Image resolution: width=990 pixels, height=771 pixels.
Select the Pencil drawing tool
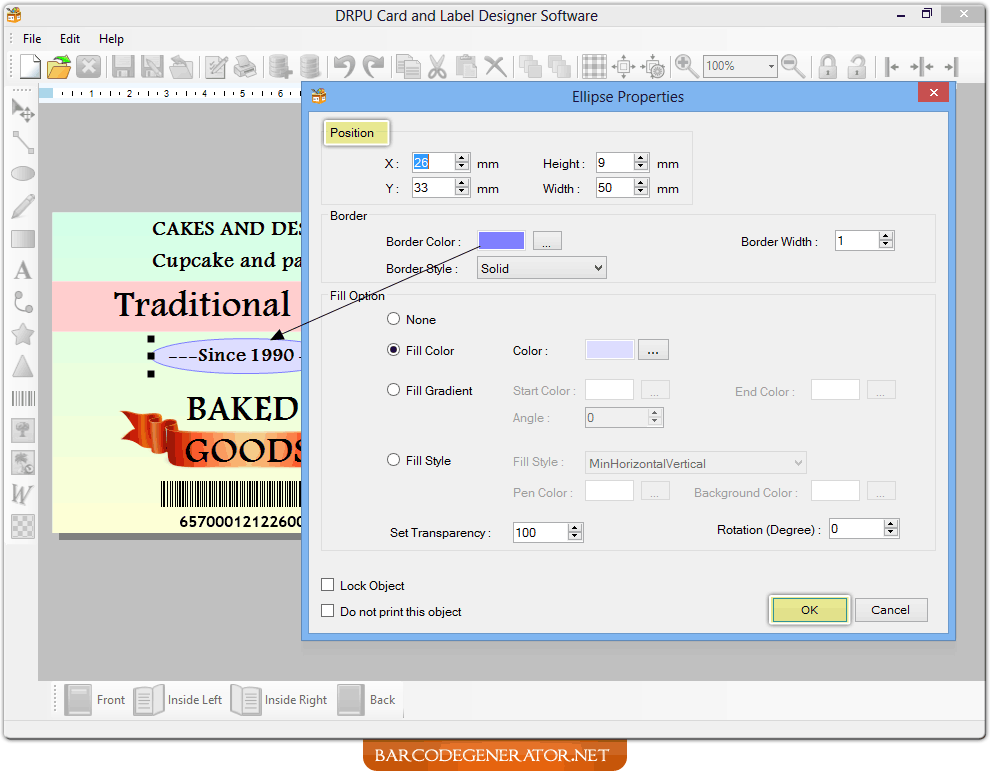pos(22,205)
